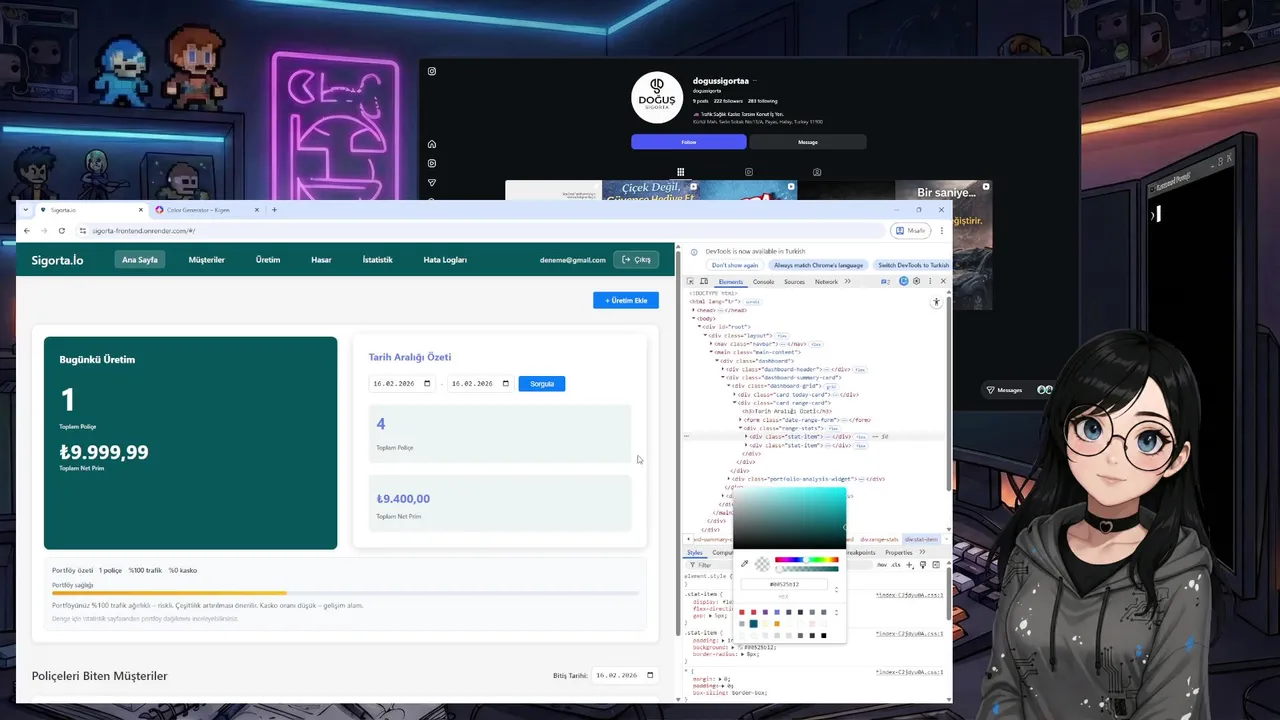Open Chrome tab search dropdown

click(x=28, y=210)
